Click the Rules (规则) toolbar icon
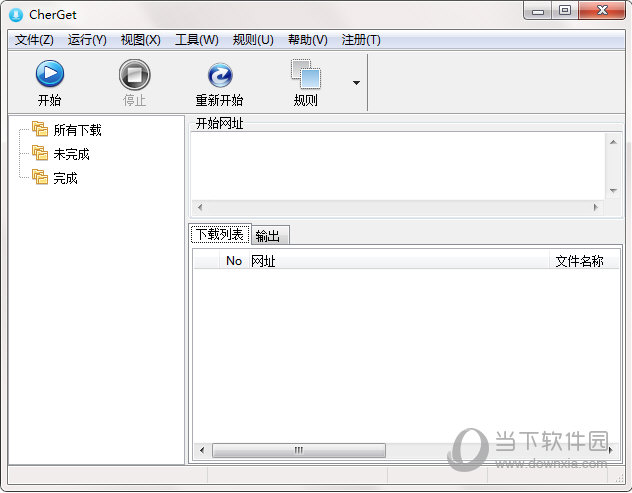The height and width of the screenshot is (493, 632). (x=306, y=74)
